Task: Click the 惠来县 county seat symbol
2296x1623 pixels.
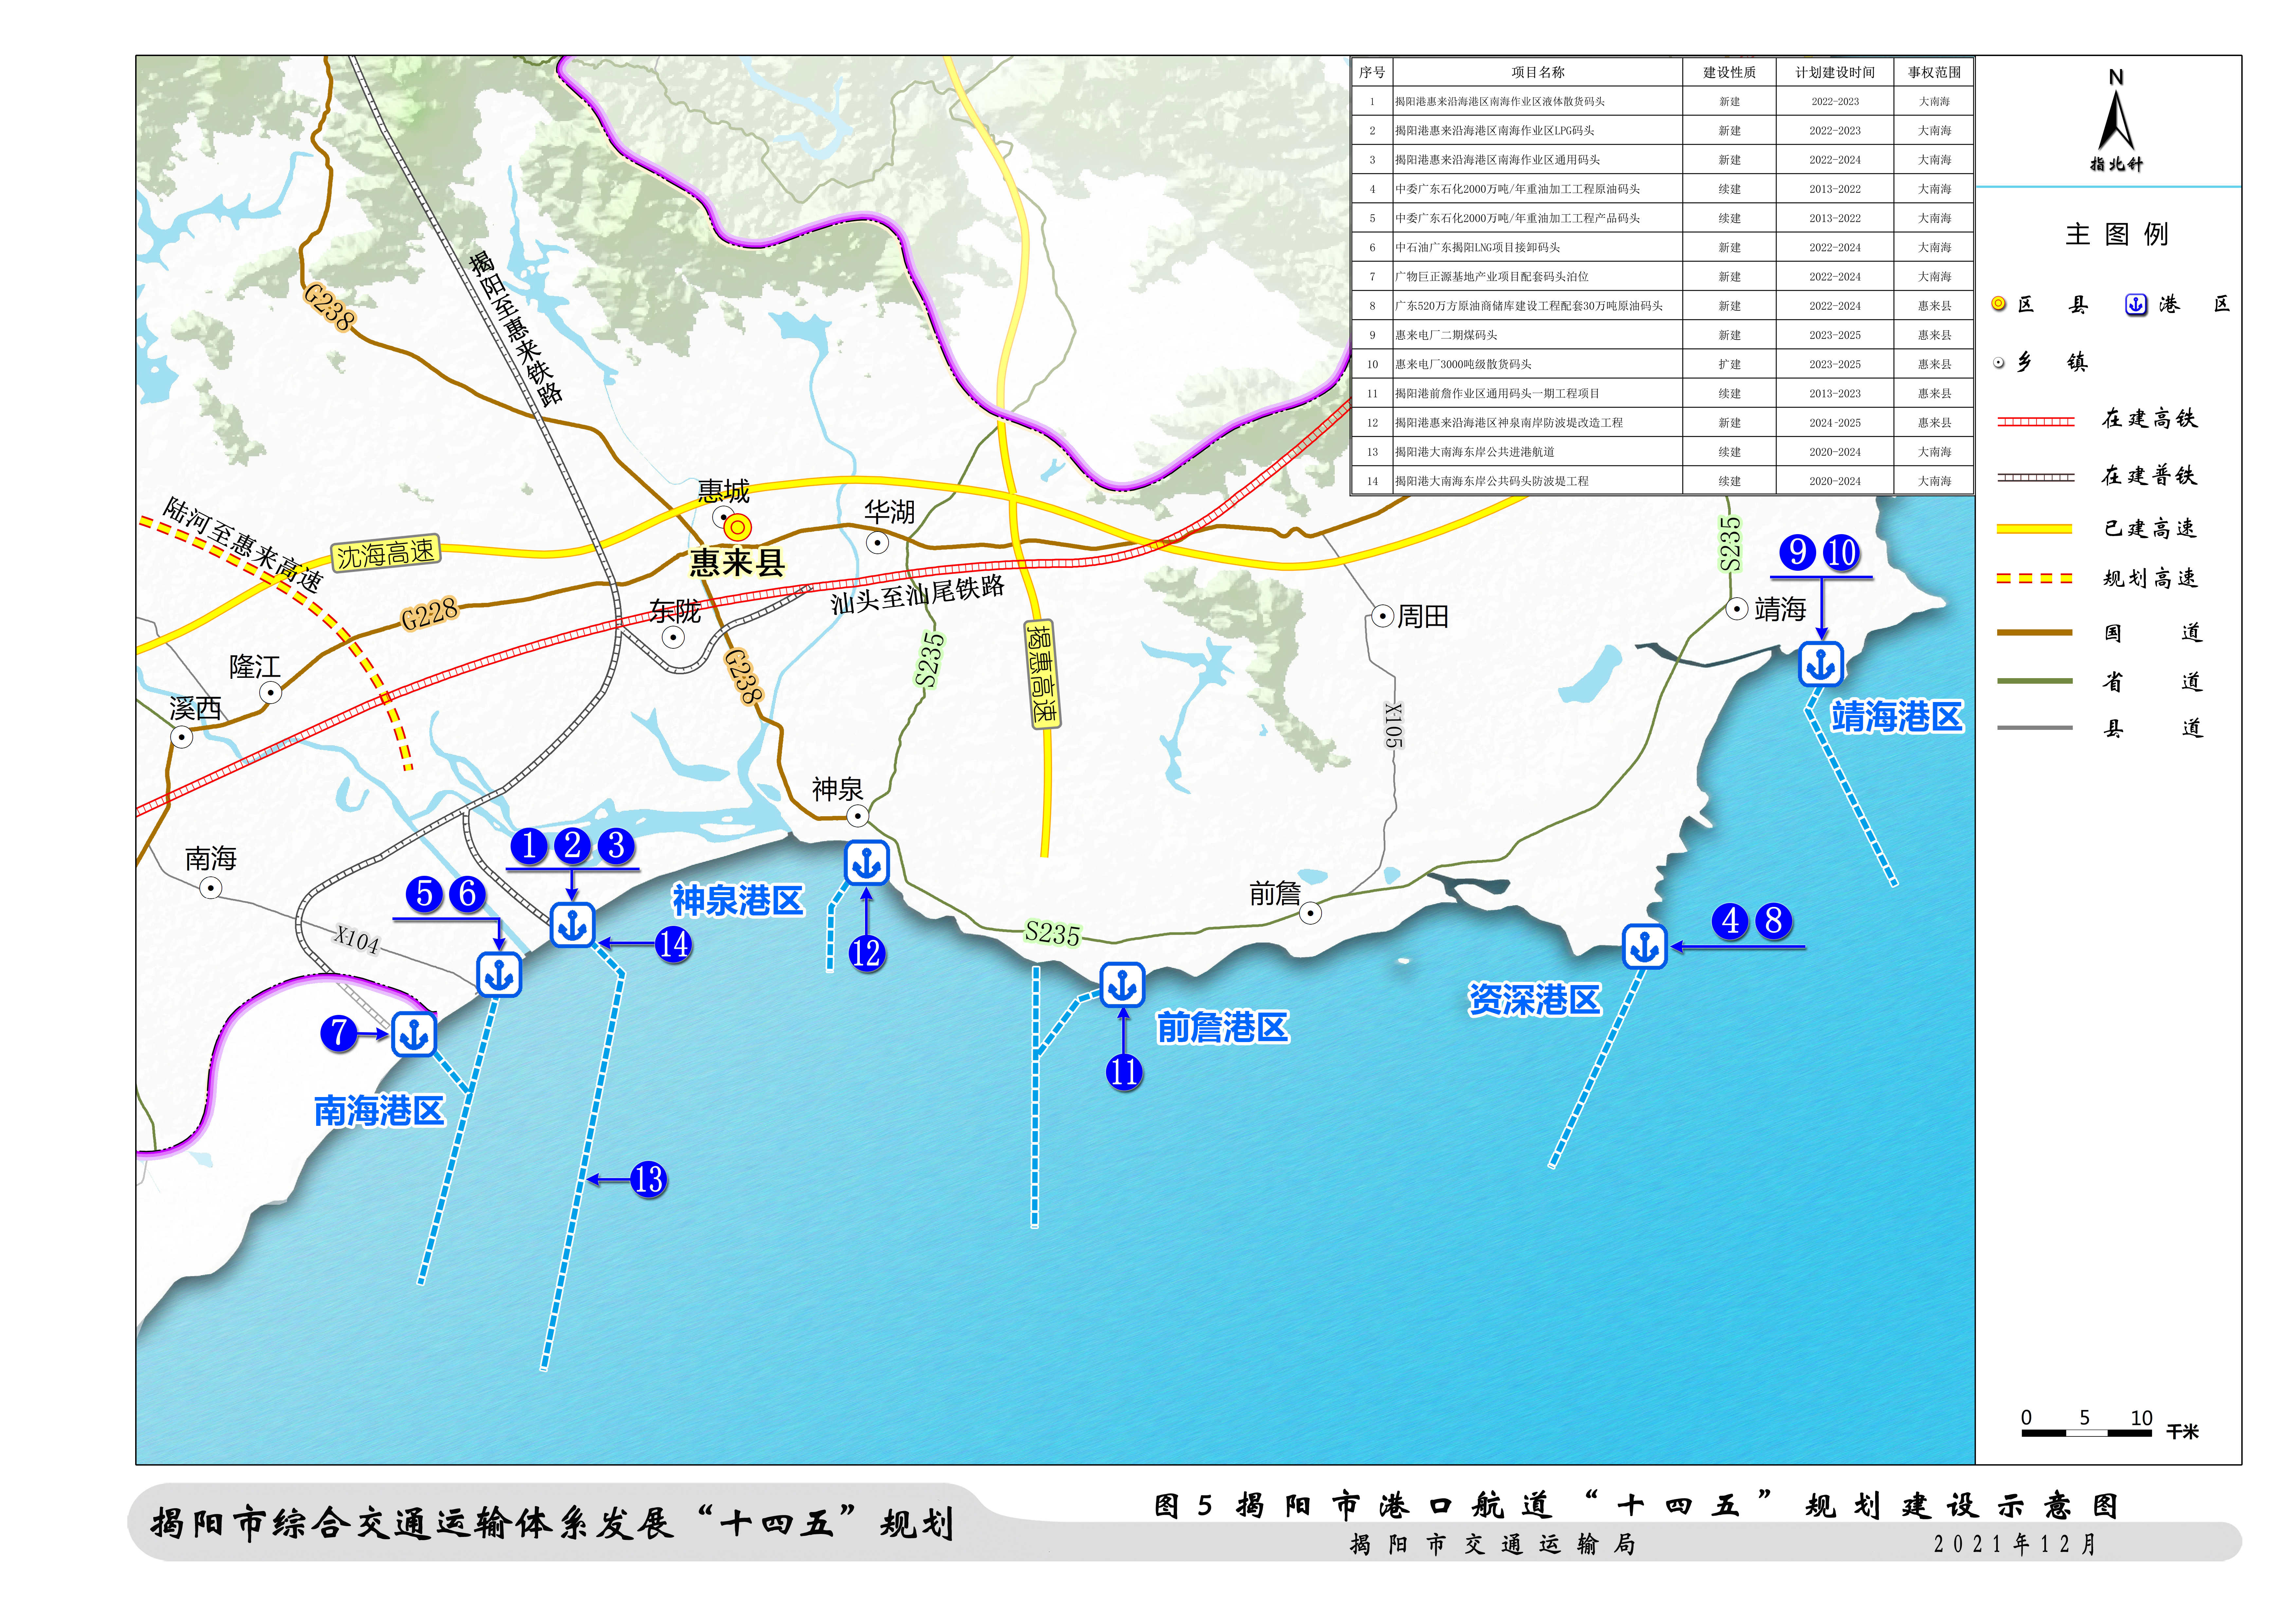Action: pos(738,527)
